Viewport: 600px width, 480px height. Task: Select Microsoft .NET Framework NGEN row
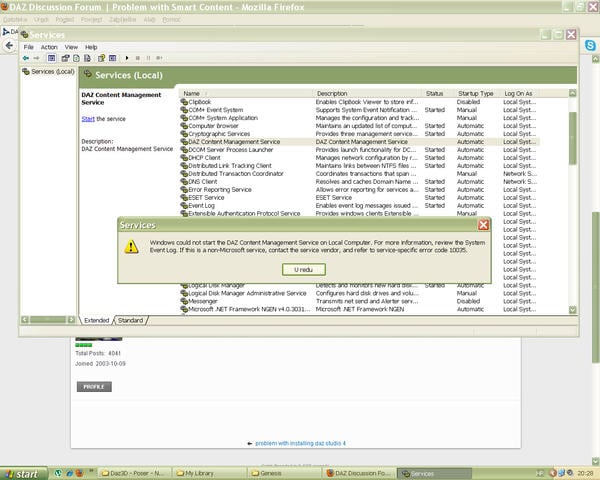(359, 309)
